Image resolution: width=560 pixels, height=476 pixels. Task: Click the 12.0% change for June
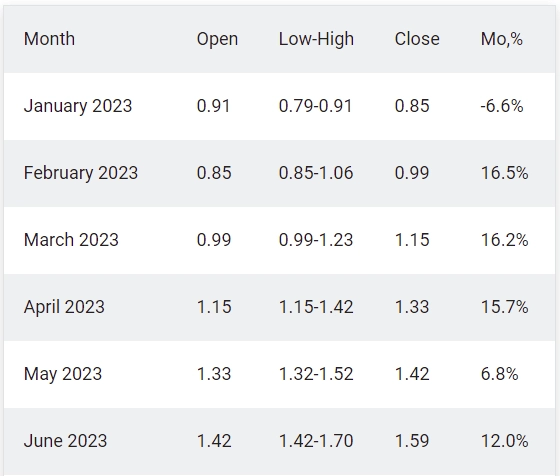[x=504, y=441]
